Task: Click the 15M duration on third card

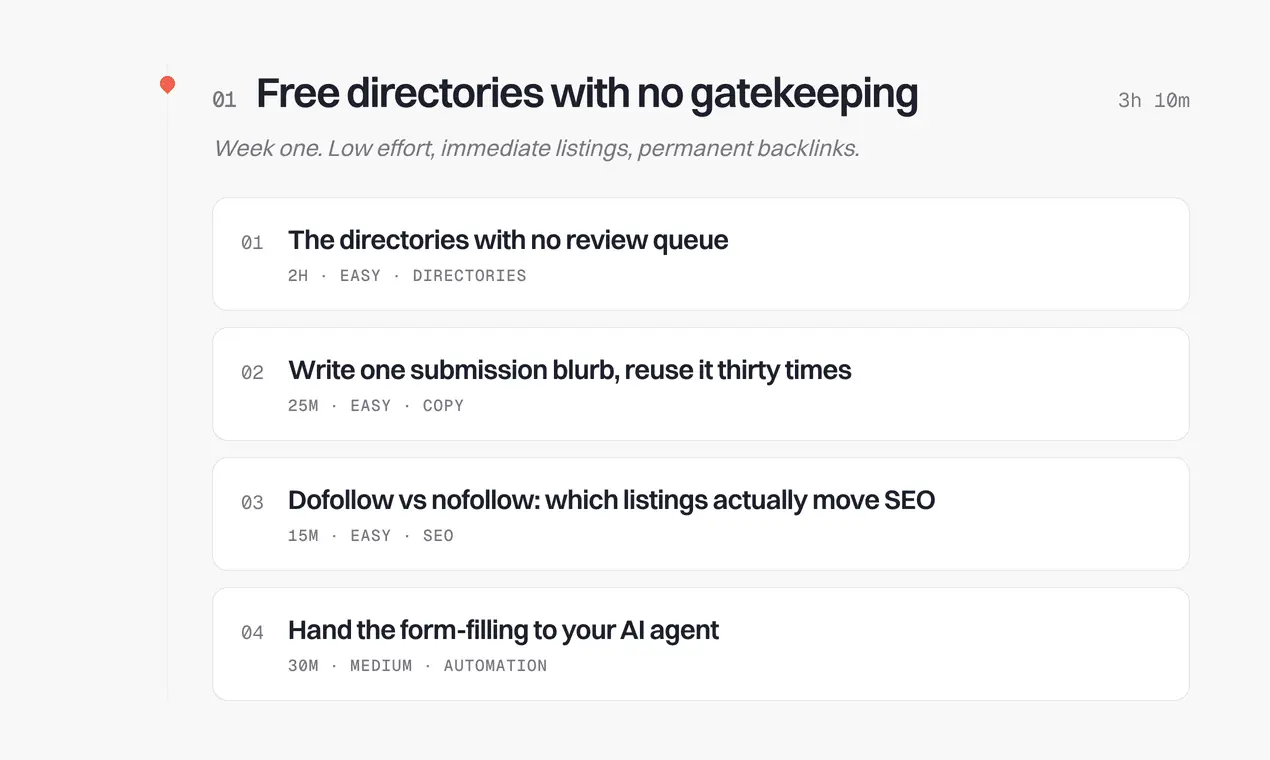Action: [x=303, y=536]
